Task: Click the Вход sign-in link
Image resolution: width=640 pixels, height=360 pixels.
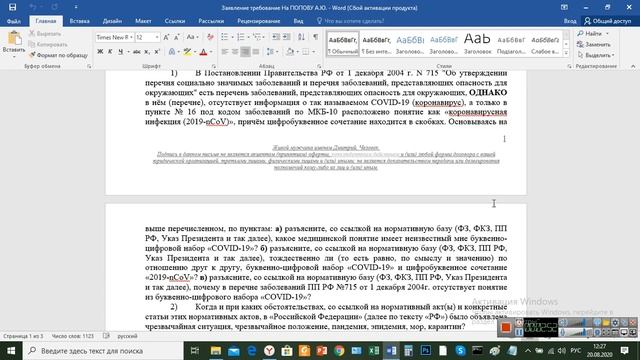Action: coord(570,21)
